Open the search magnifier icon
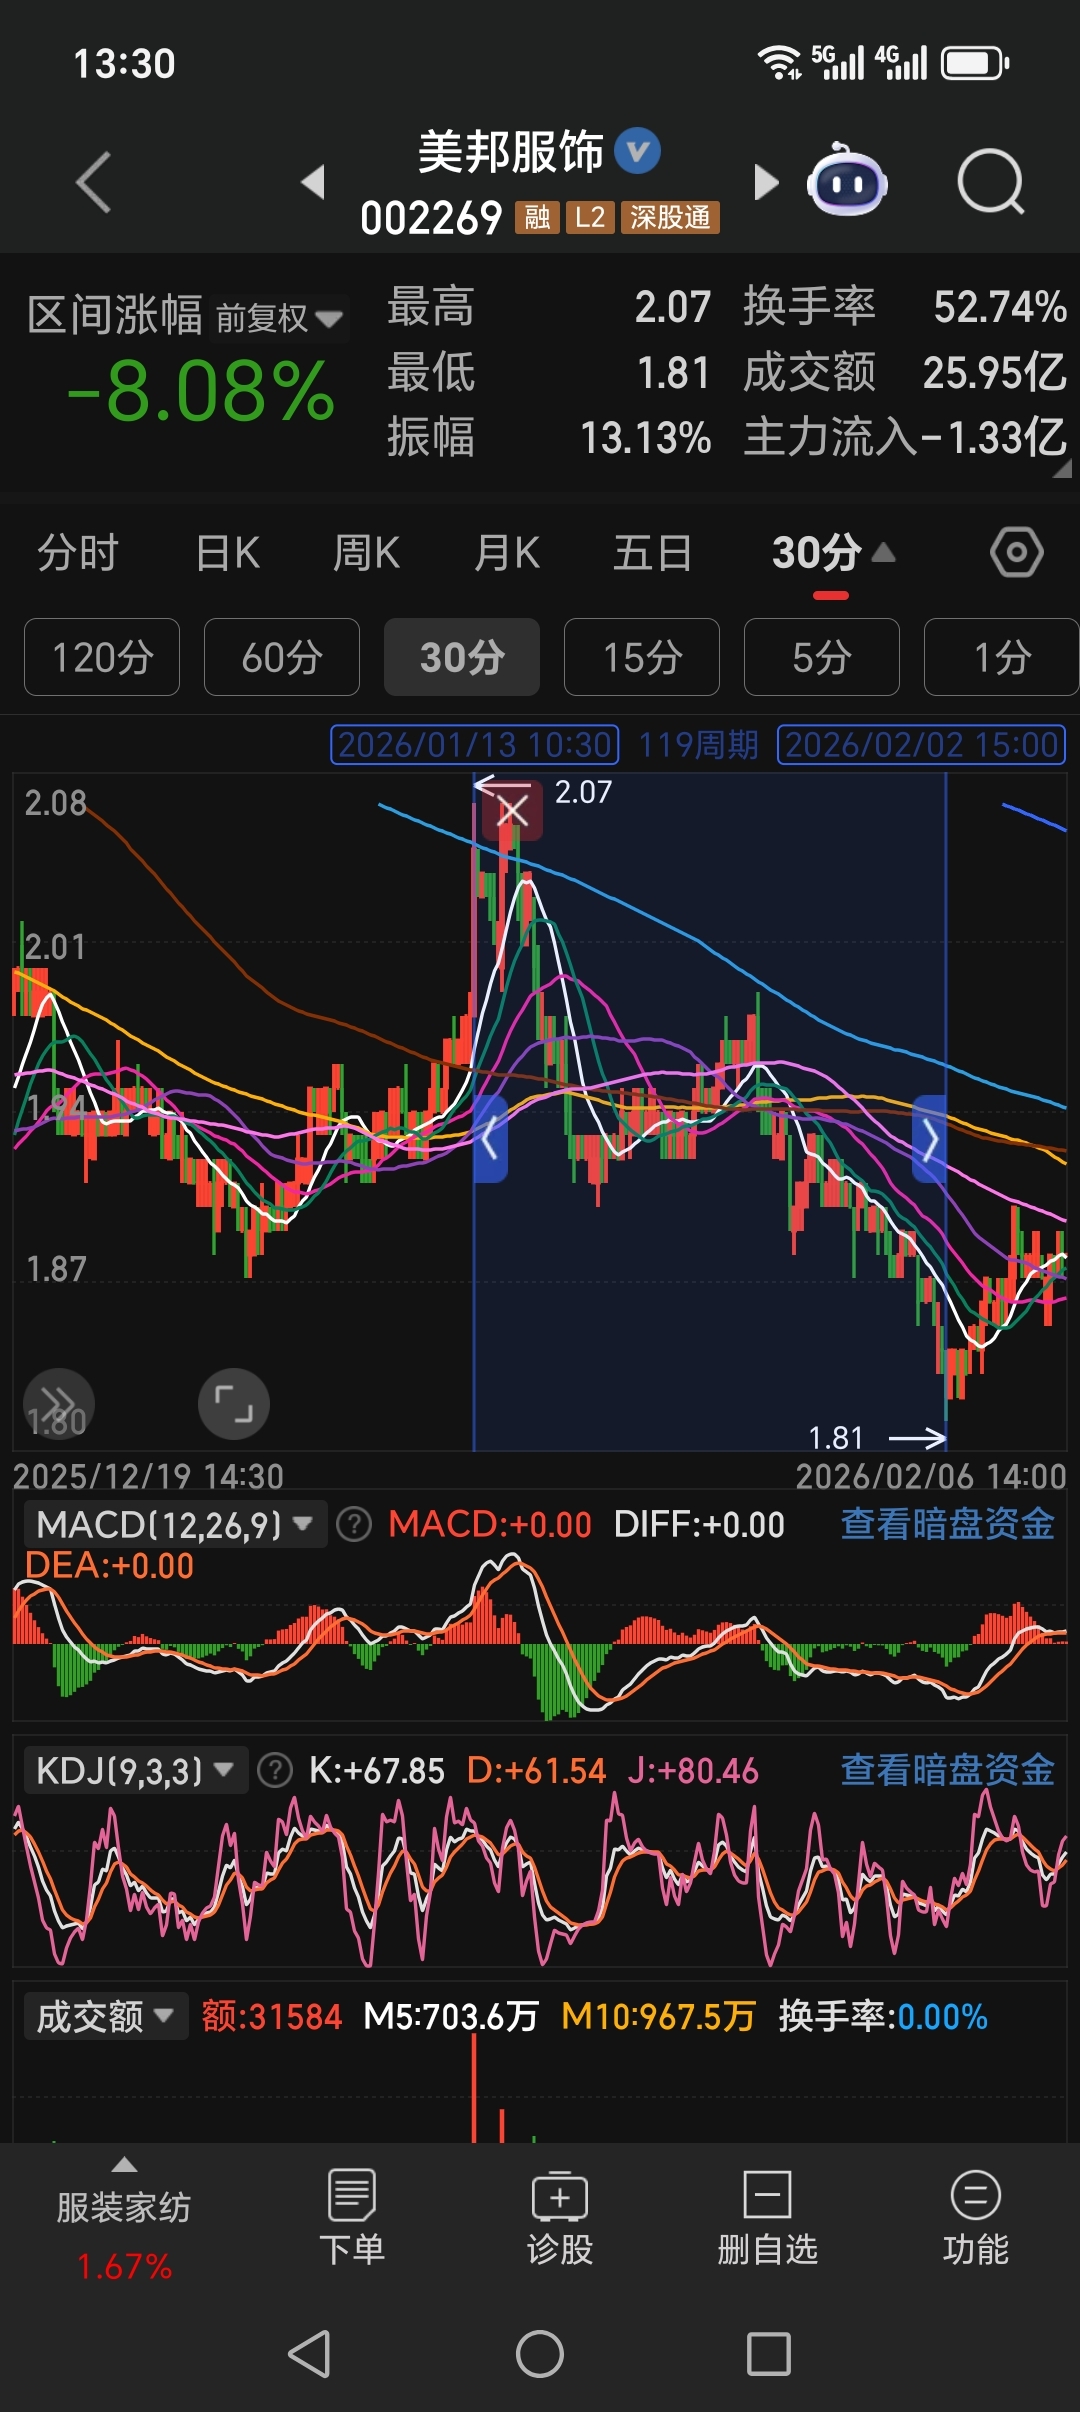Screen dimensions: 1080x2412 990,182
